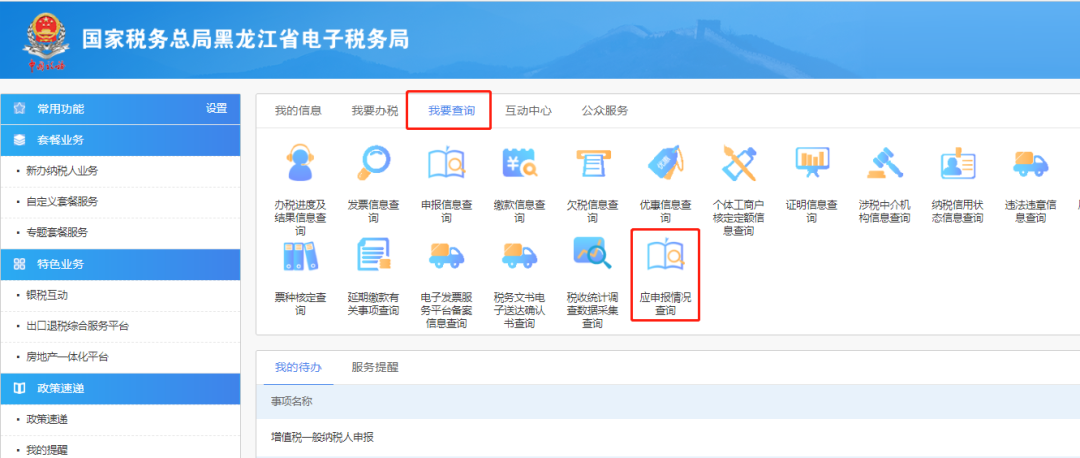Open 欠税信息查询 icon
The width and height of the screenshot is (1080, 458).
click(592, 163)
